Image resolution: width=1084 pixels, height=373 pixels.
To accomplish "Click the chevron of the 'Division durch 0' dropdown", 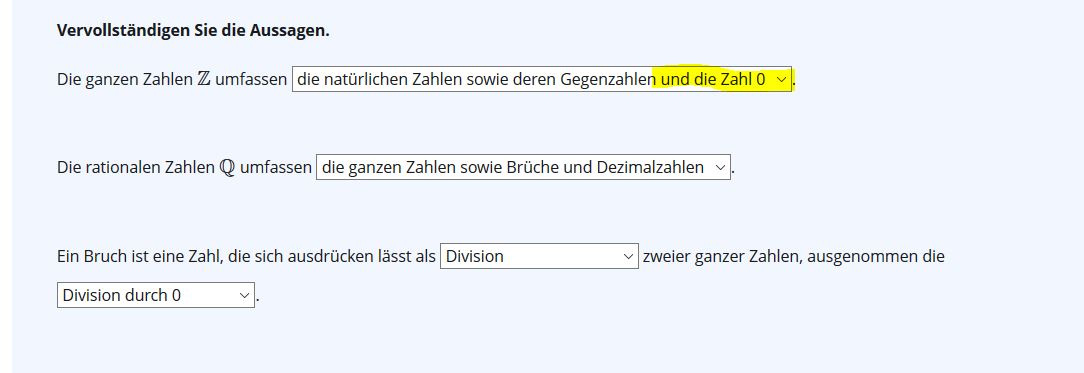I will click(244, 295).
